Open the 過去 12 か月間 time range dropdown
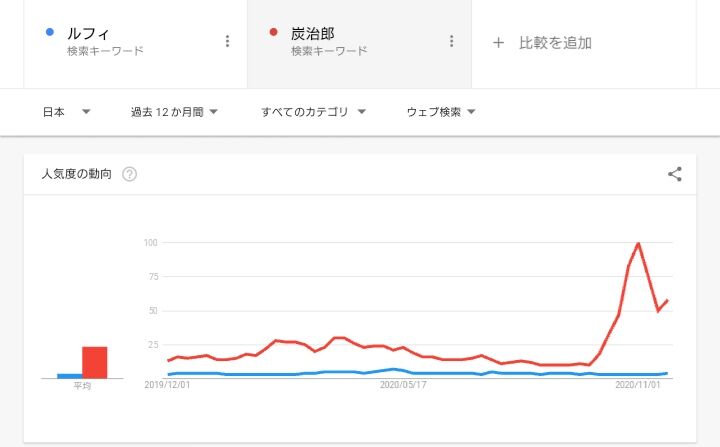The width and height of the screenshot is (720, 447). (x=174, y=112)
